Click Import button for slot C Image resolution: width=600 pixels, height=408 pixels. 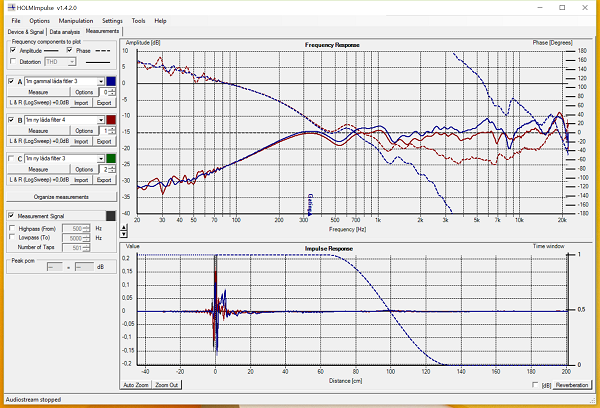coord(81,180)
